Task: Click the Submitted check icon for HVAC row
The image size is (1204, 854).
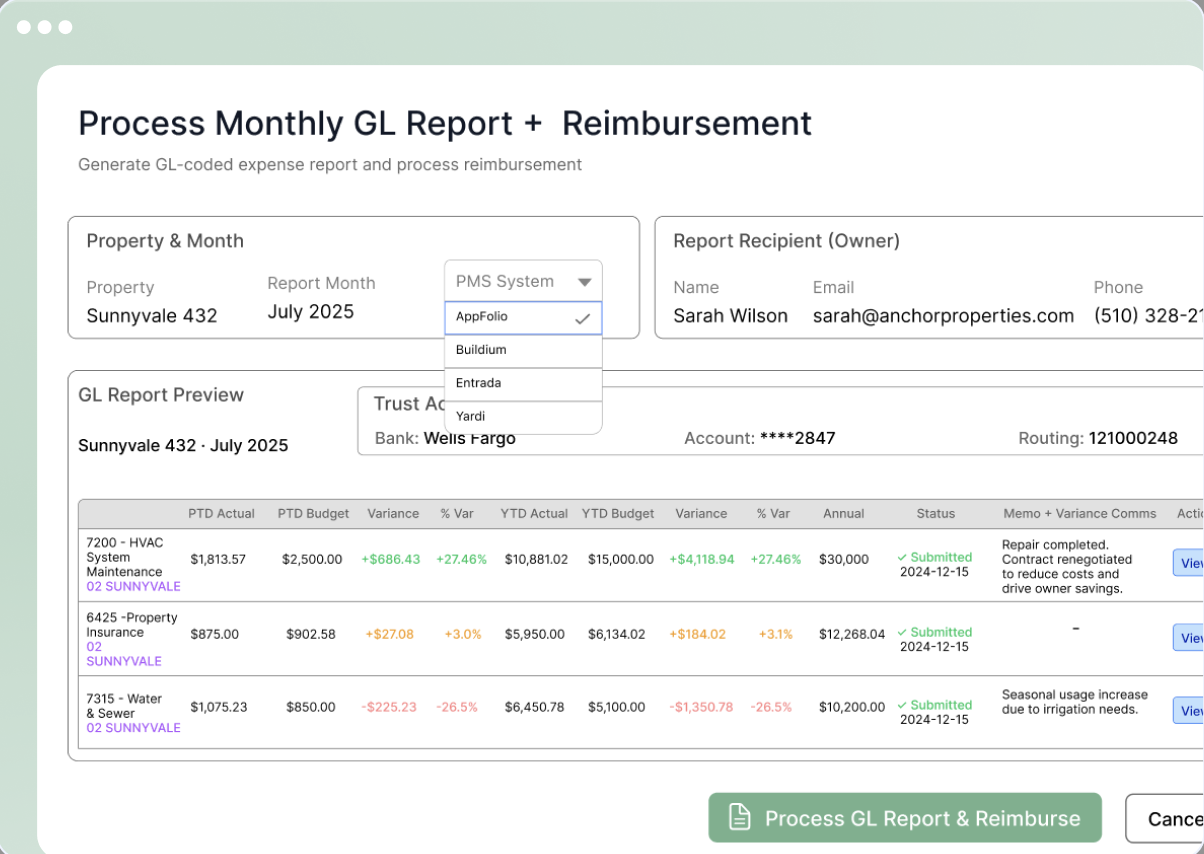Action: tap(902, 557)
